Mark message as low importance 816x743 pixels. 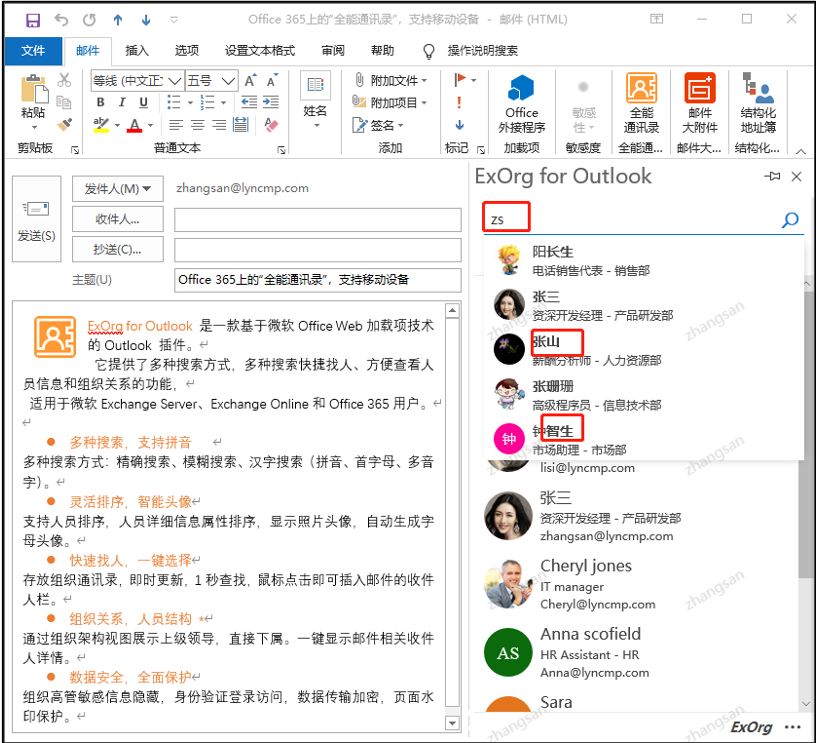[459, 125]
